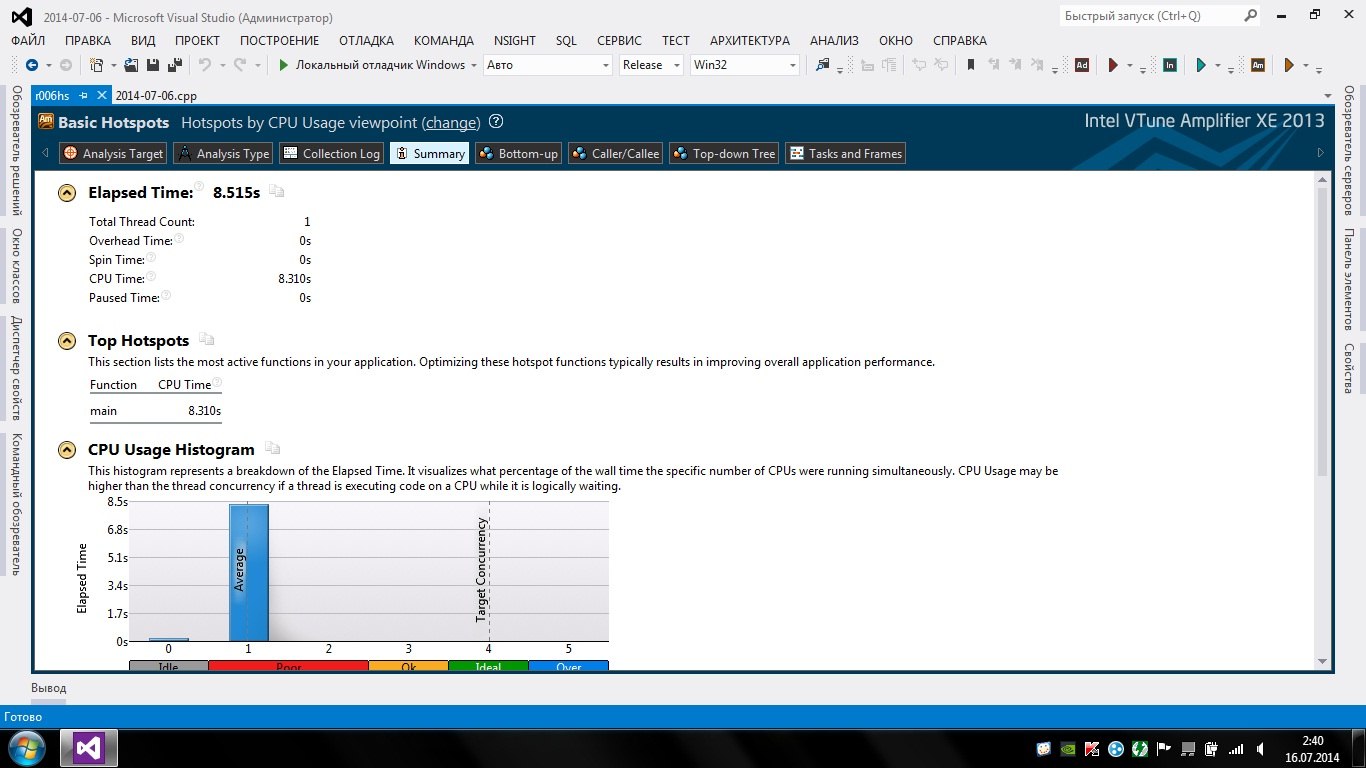The height and width of the screenshot is (768, 1366).
Task: Open the document tab list dropdown
Action: pyautogui.click(x=1328, y=96)
